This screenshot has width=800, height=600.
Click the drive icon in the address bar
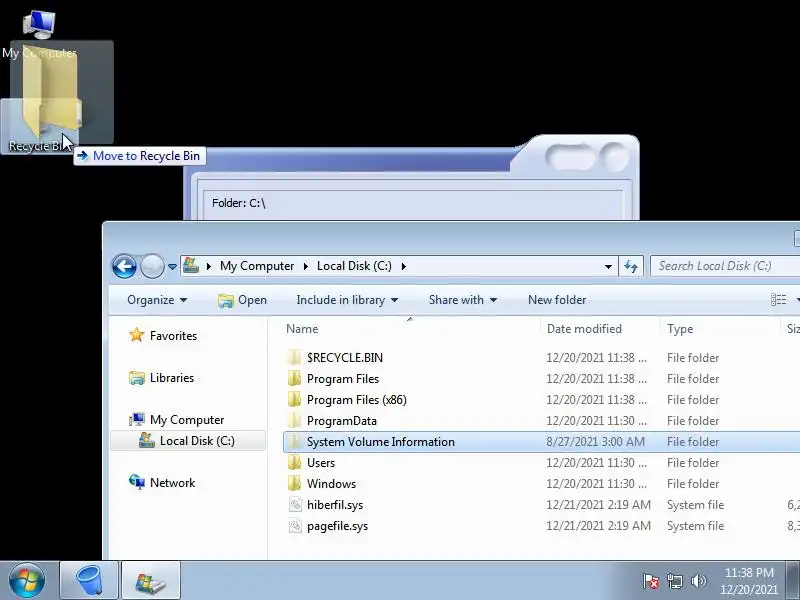[x=191, y=266]
